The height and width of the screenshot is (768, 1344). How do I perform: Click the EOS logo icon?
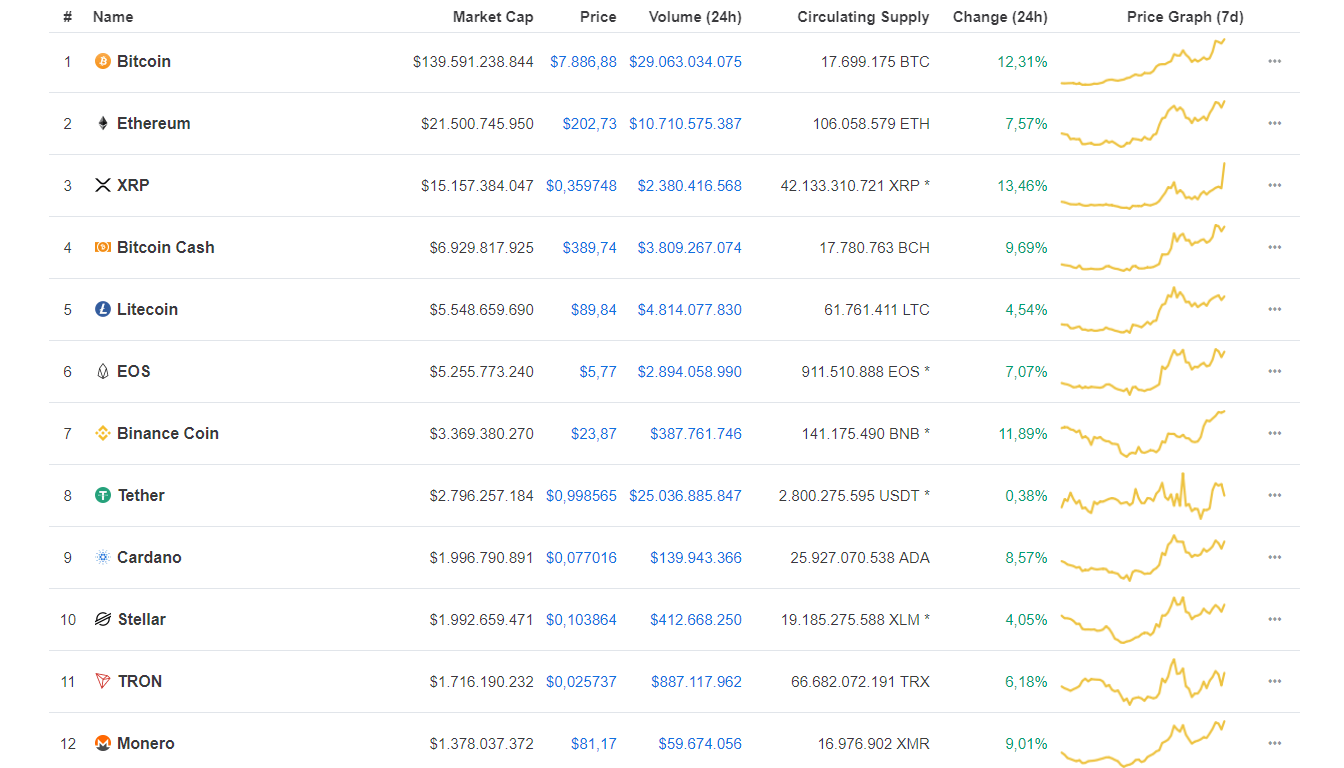[102, 372]
